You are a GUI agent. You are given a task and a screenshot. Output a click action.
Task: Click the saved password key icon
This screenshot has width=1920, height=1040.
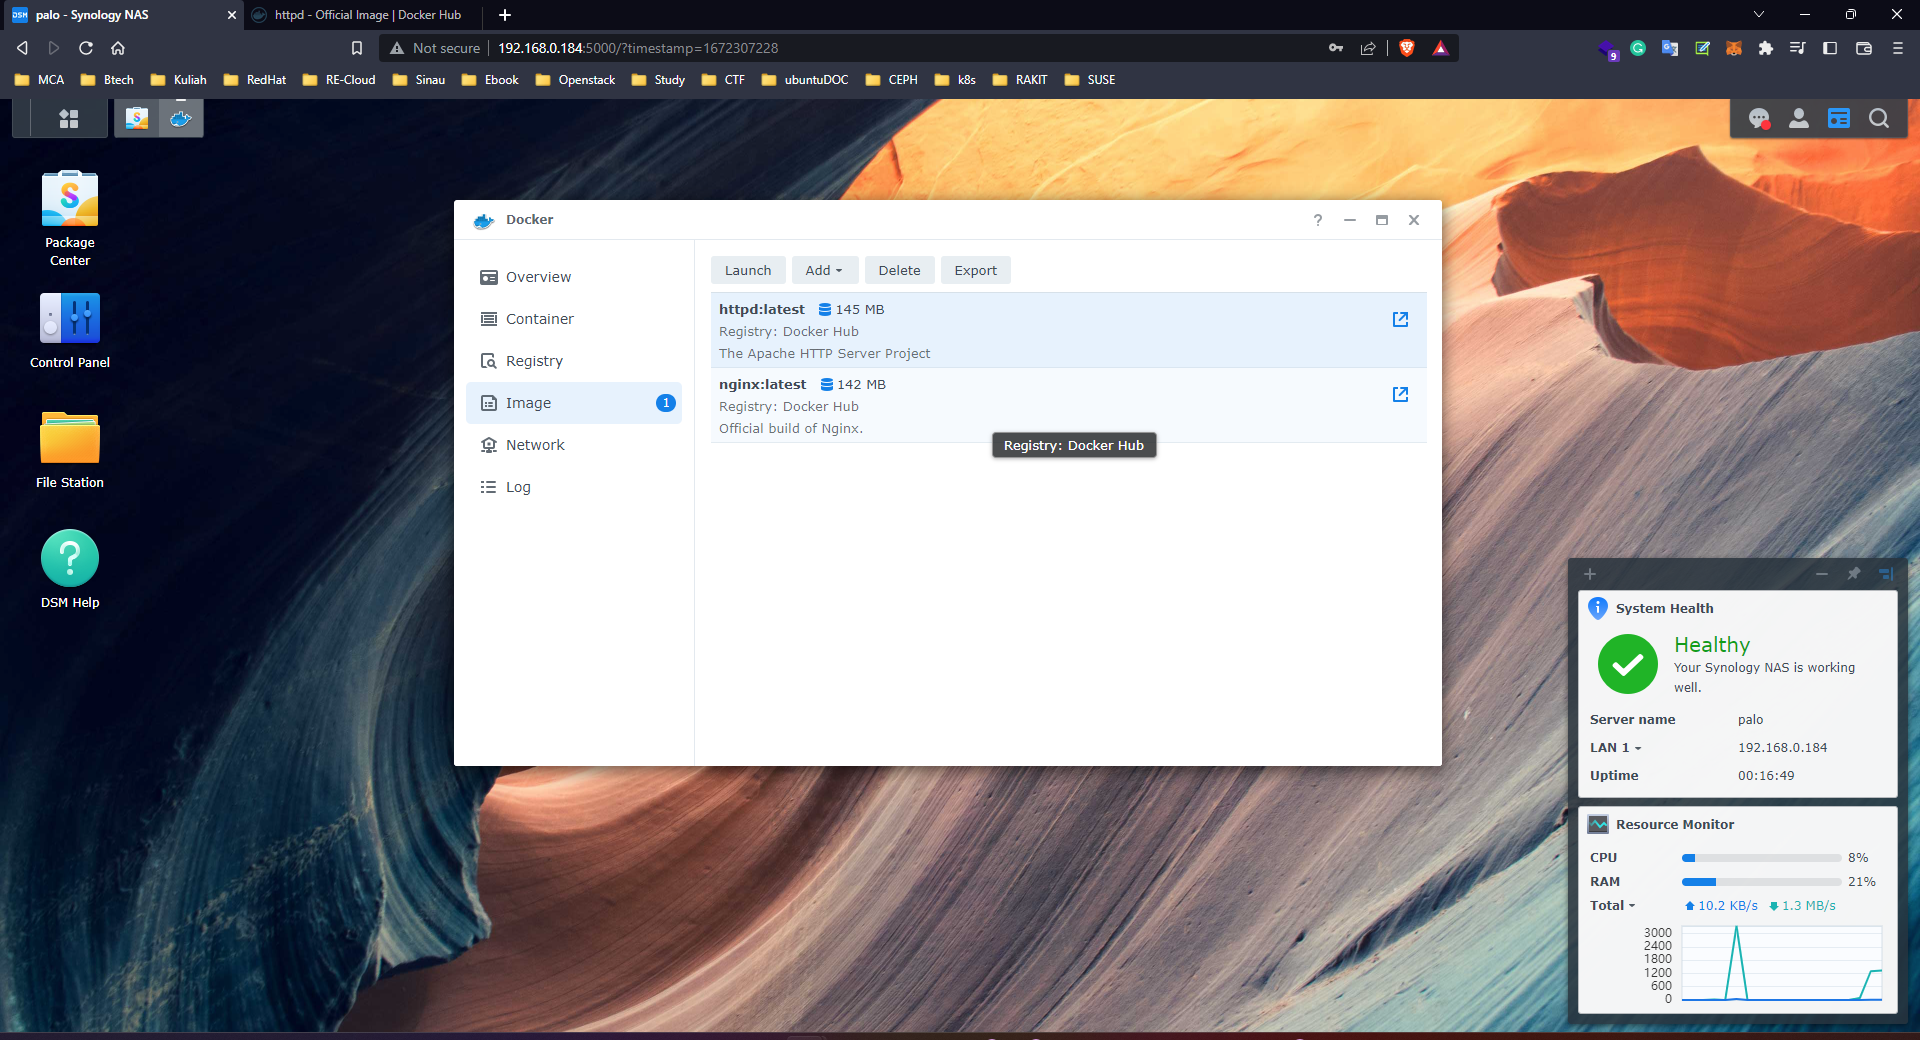point(1336,48)
